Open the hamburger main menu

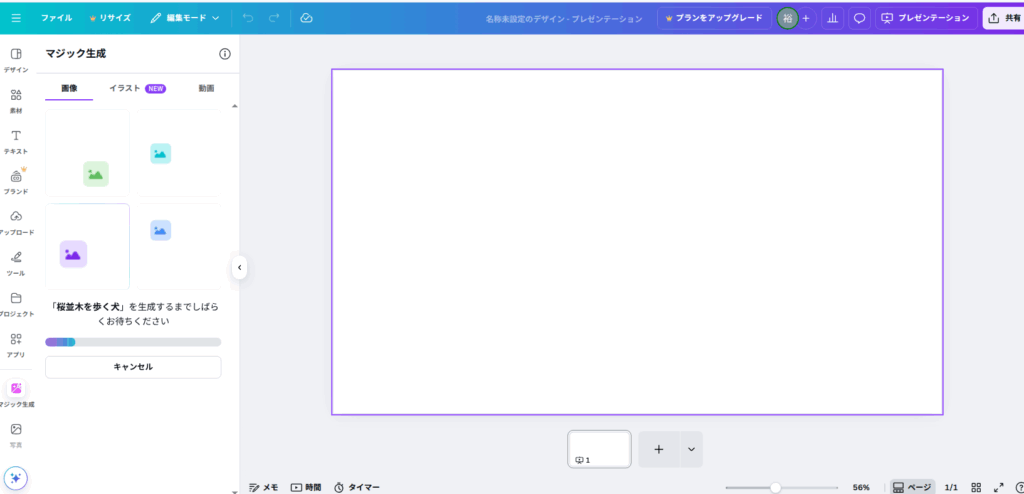16,18
